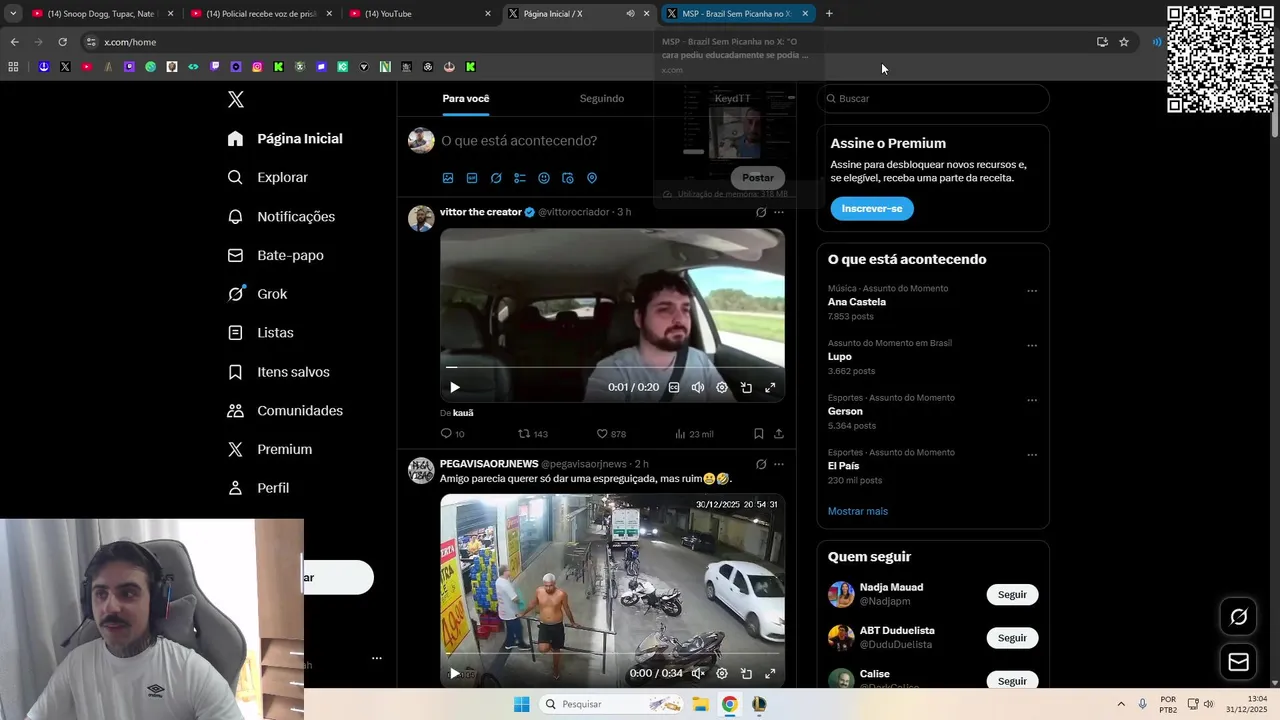Add a GIF to the new post
The image size is (1280, 720).
coord(472,178)
